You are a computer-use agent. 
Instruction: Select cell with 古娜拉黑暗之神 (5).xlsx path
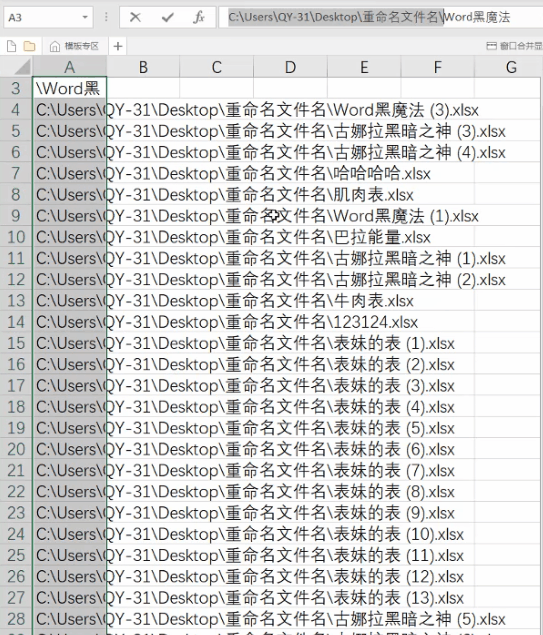coord(70,619)
